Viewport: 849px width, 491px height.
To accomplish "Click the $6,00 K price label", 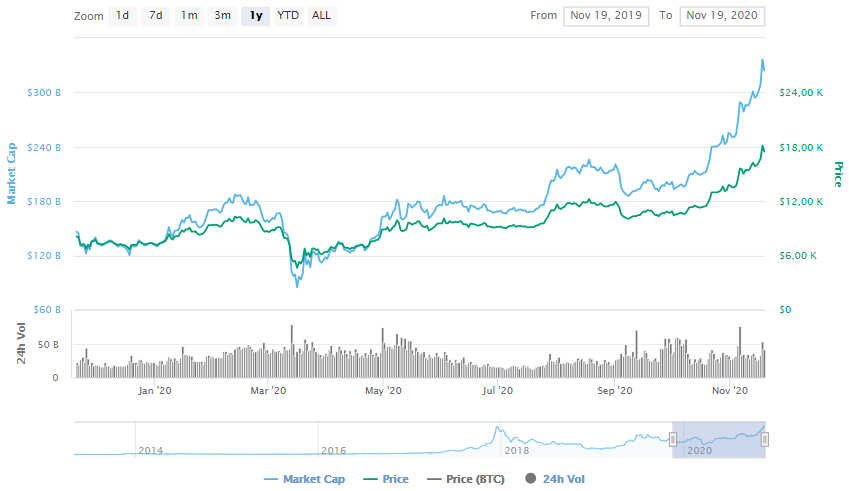I will pos(798,256).
